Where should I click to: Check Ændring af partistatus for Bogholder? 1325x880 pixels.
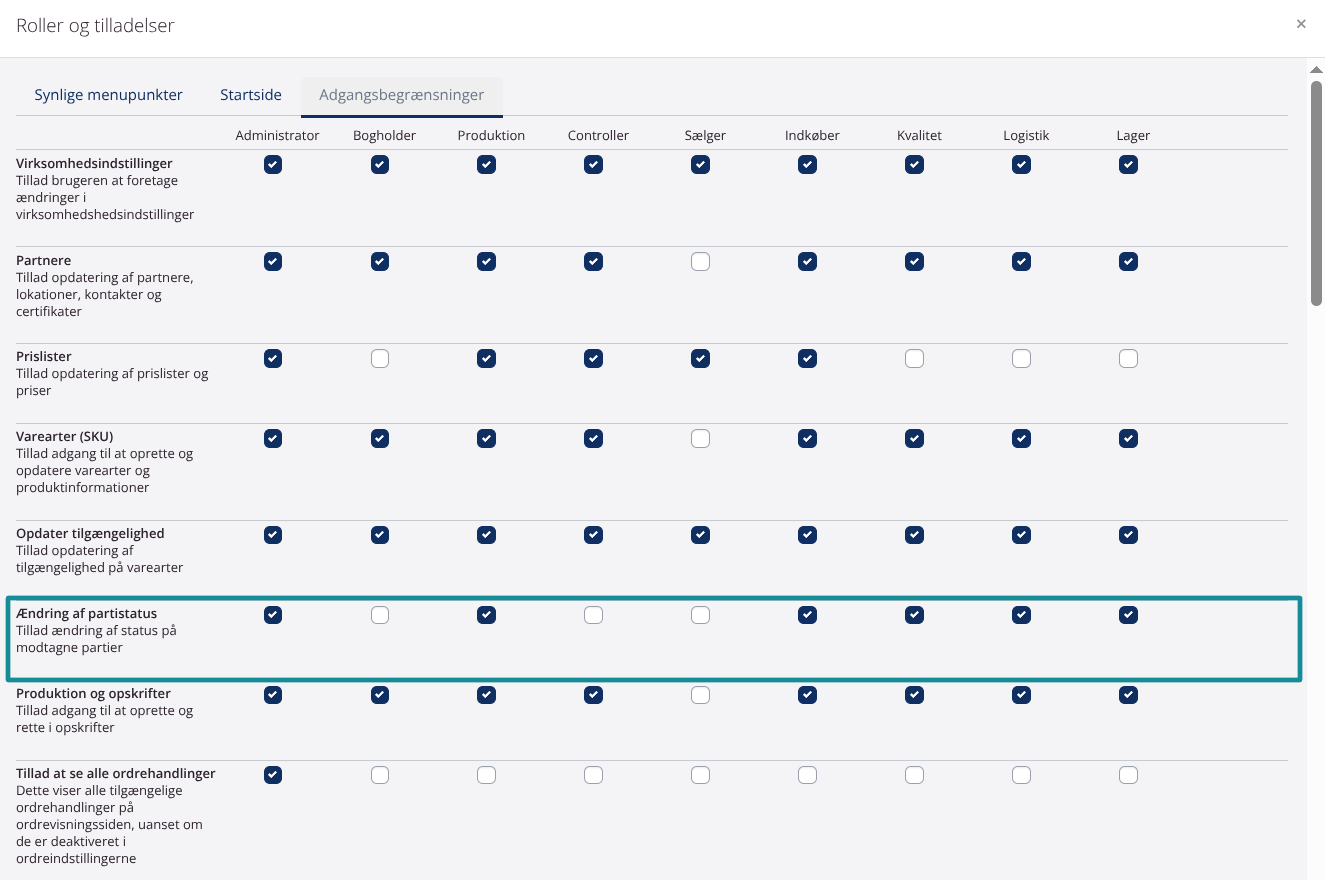380,615
